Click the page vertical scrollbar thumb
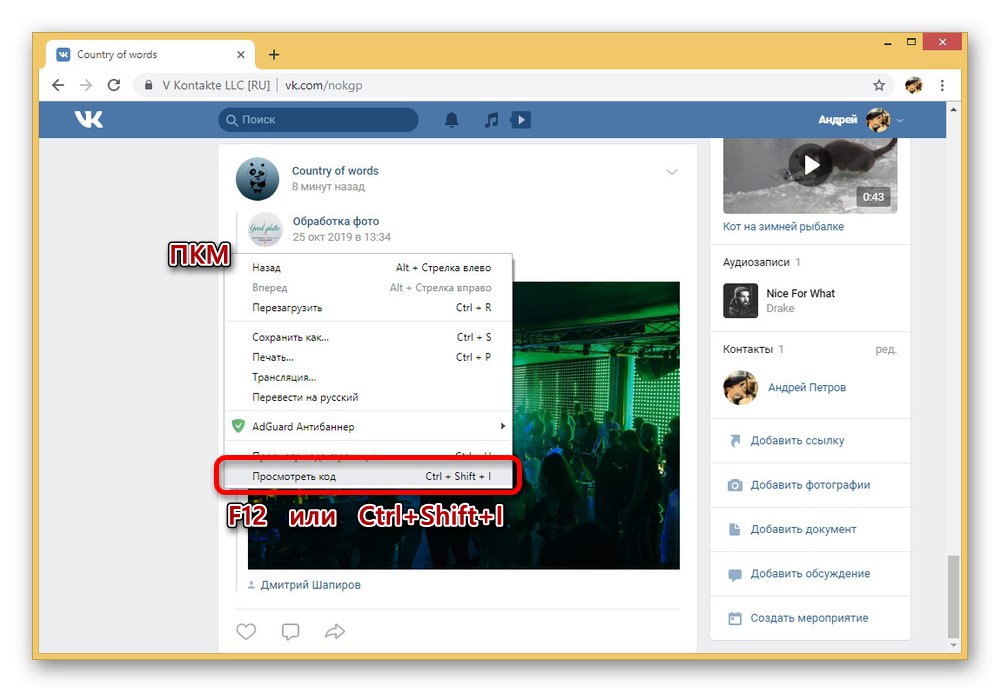 953,596
